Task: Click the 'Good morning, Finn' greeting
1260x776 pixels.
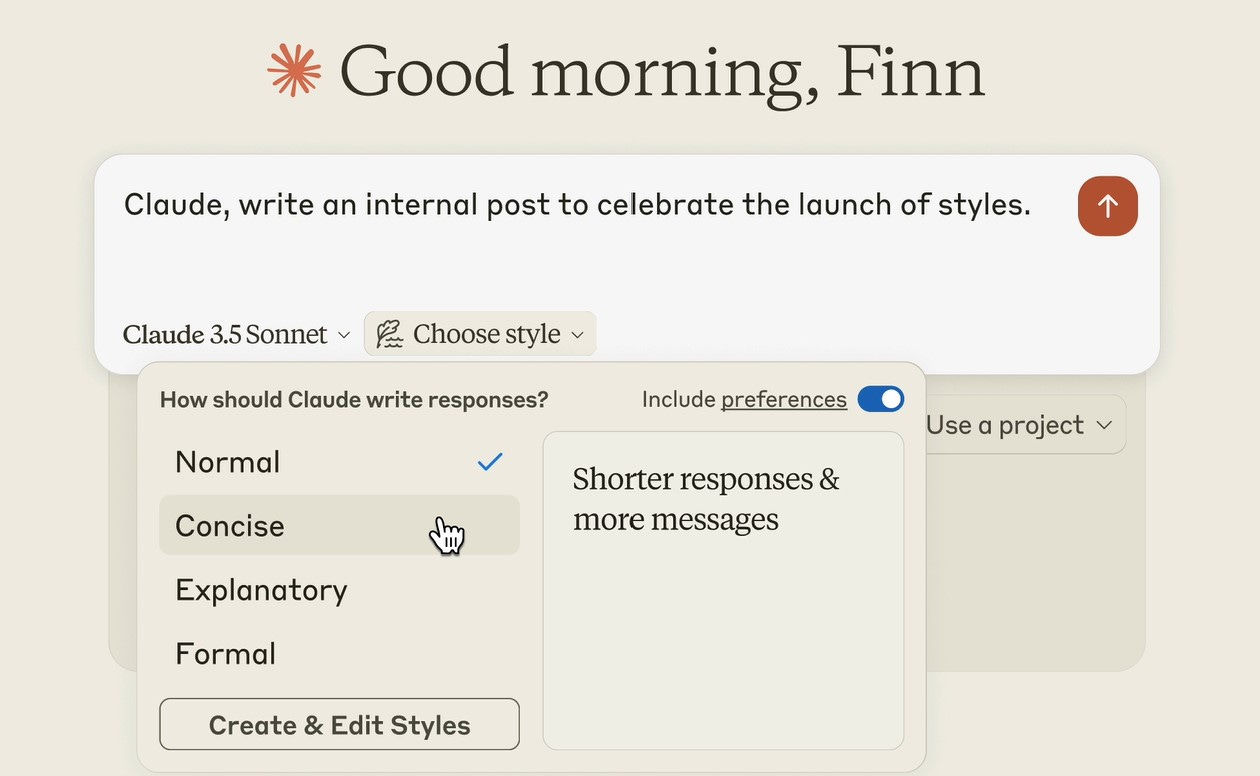Action: [x=662, y=72]
